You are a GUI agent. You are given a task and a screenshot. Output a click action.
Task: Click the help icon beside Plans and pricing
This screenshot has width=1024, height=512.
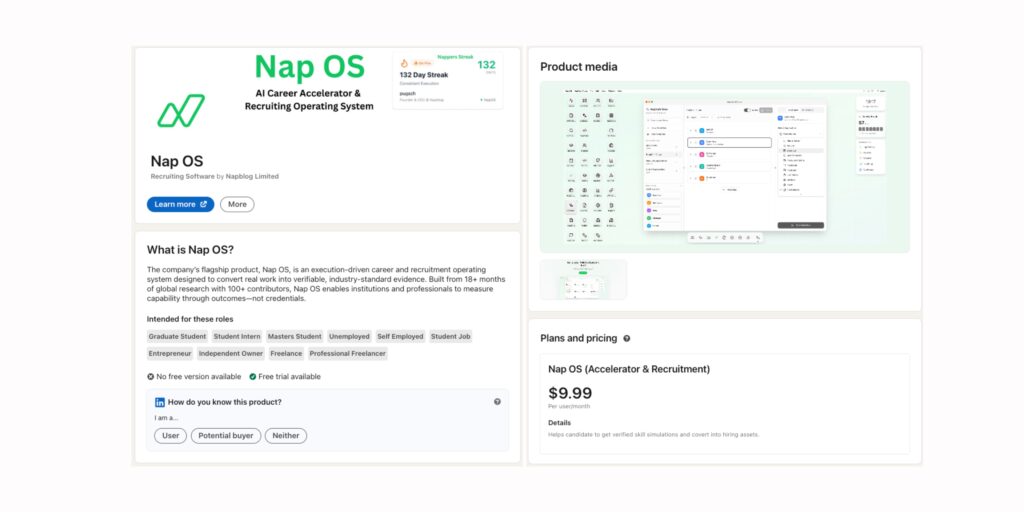pyautogui.click(x=627, y=338)
